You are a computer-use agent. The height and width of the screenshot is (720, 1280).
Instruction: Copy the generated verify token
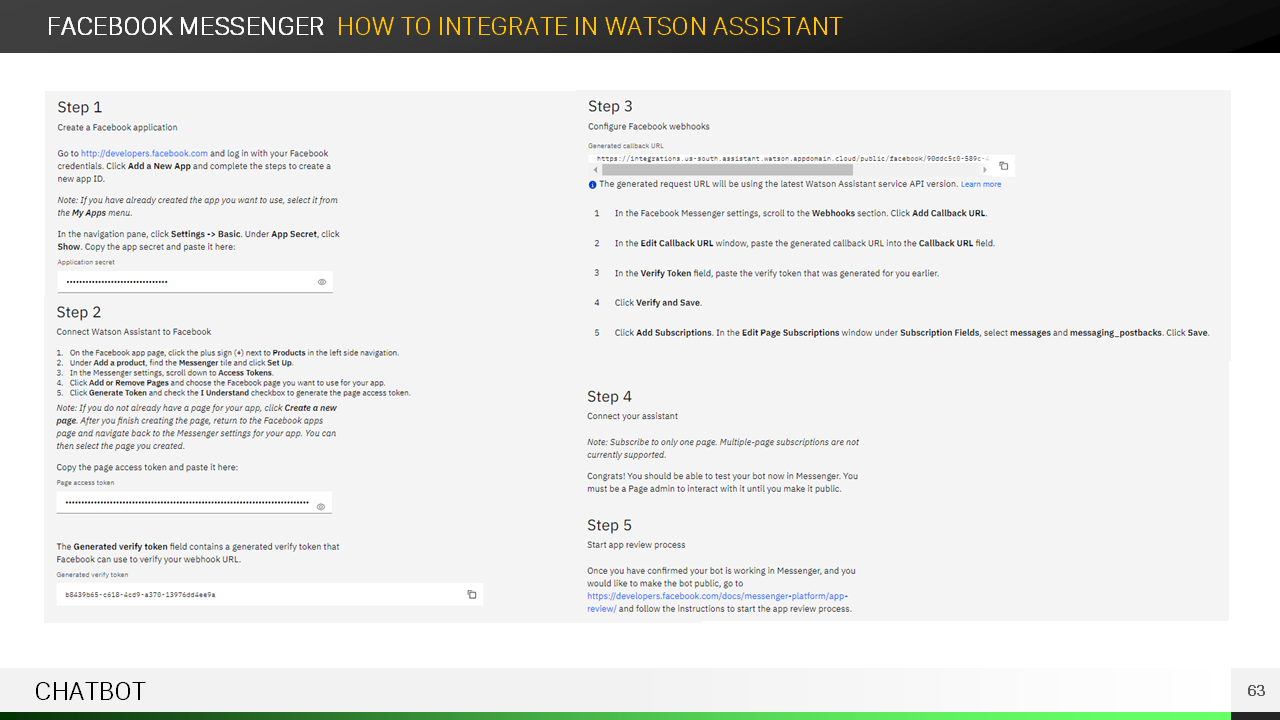472,595
